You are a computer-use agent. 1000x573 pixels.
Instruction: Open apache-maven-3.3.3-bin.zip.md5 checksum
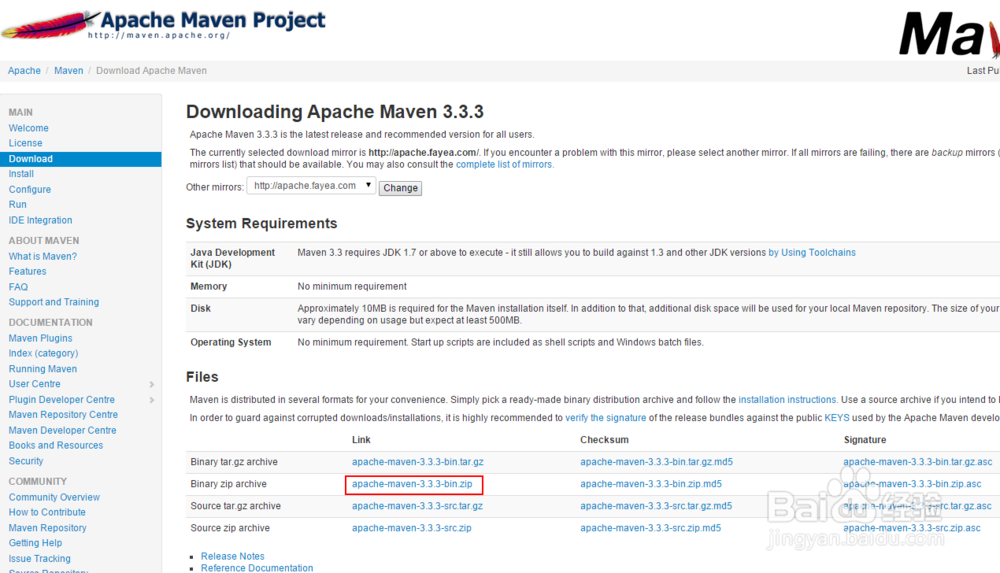click(x=651, y=484)
